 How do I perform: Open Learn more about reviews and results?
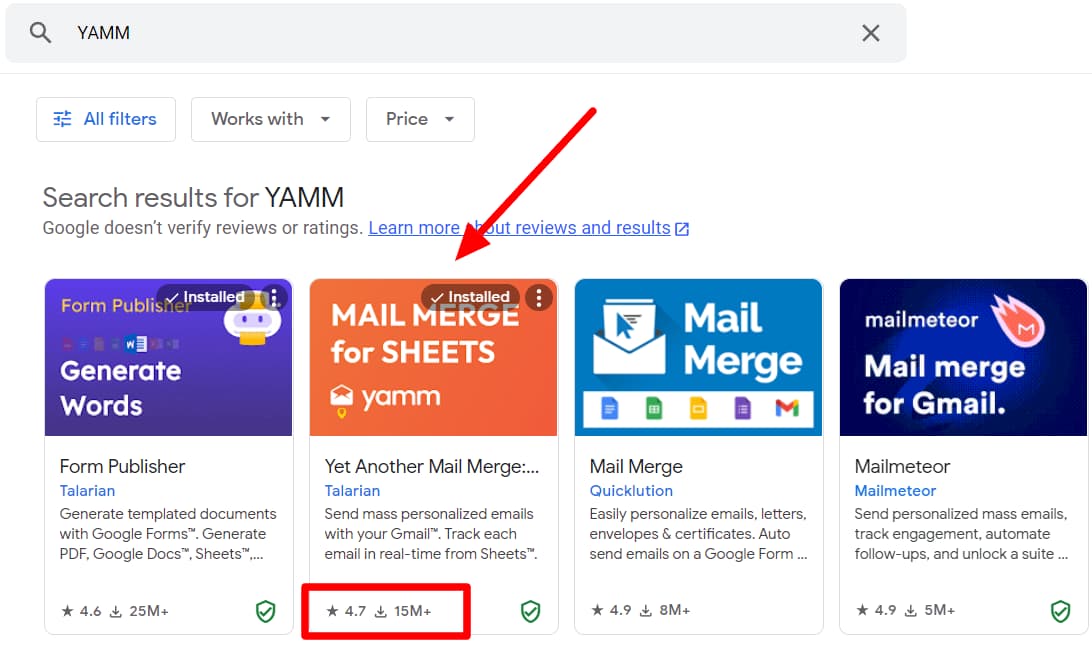519,228
